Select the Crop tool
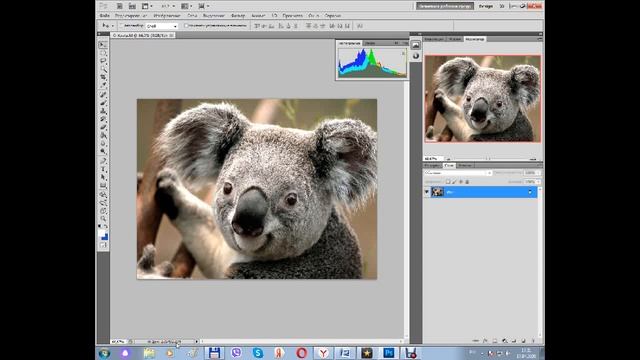The height and width of the screenshot is (360, 640). pyautogui.click(x=103, y=78)
